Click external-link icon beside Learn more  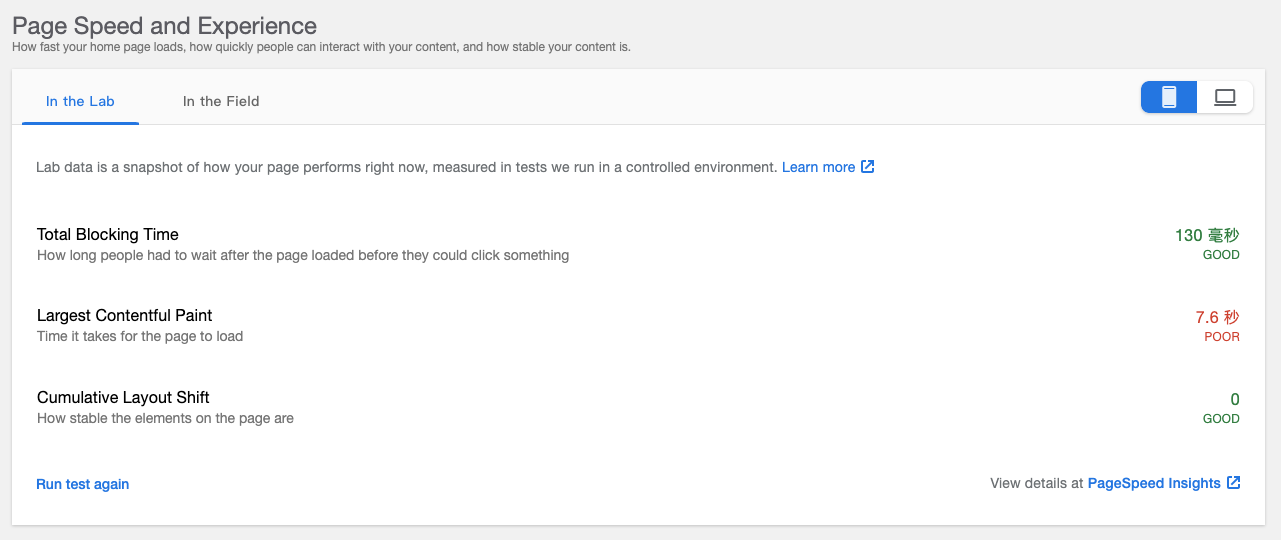(868, 167)
